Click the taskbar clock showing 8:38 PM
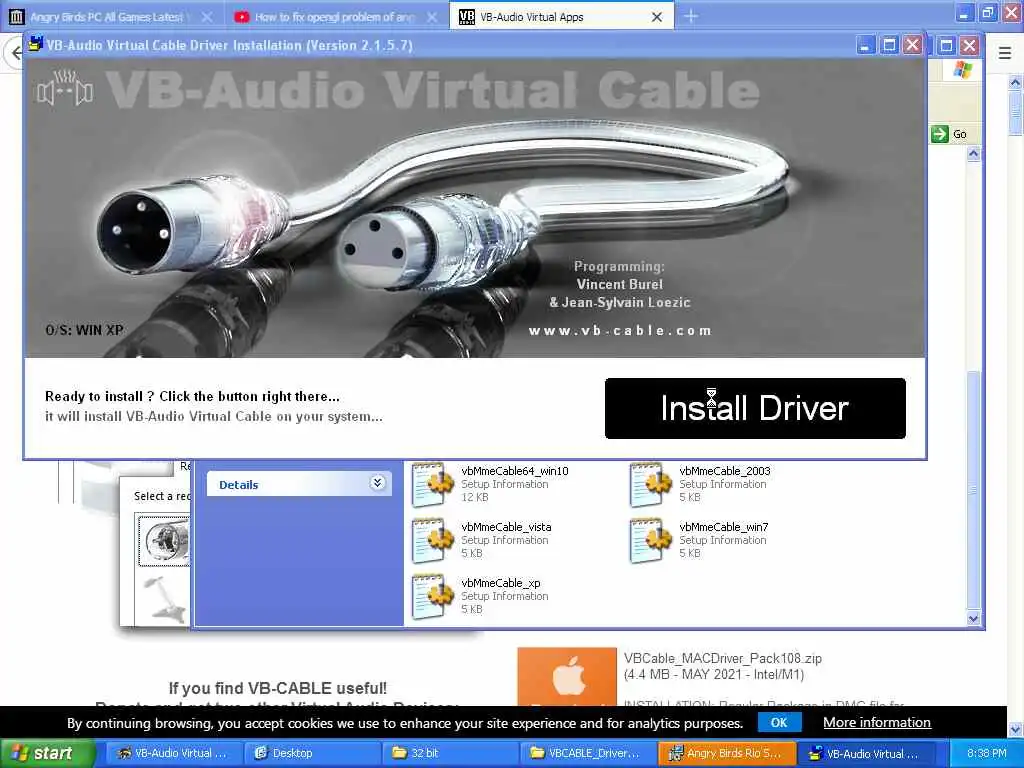The width and height of the screenshot is (1024, 768). (986, 753)
